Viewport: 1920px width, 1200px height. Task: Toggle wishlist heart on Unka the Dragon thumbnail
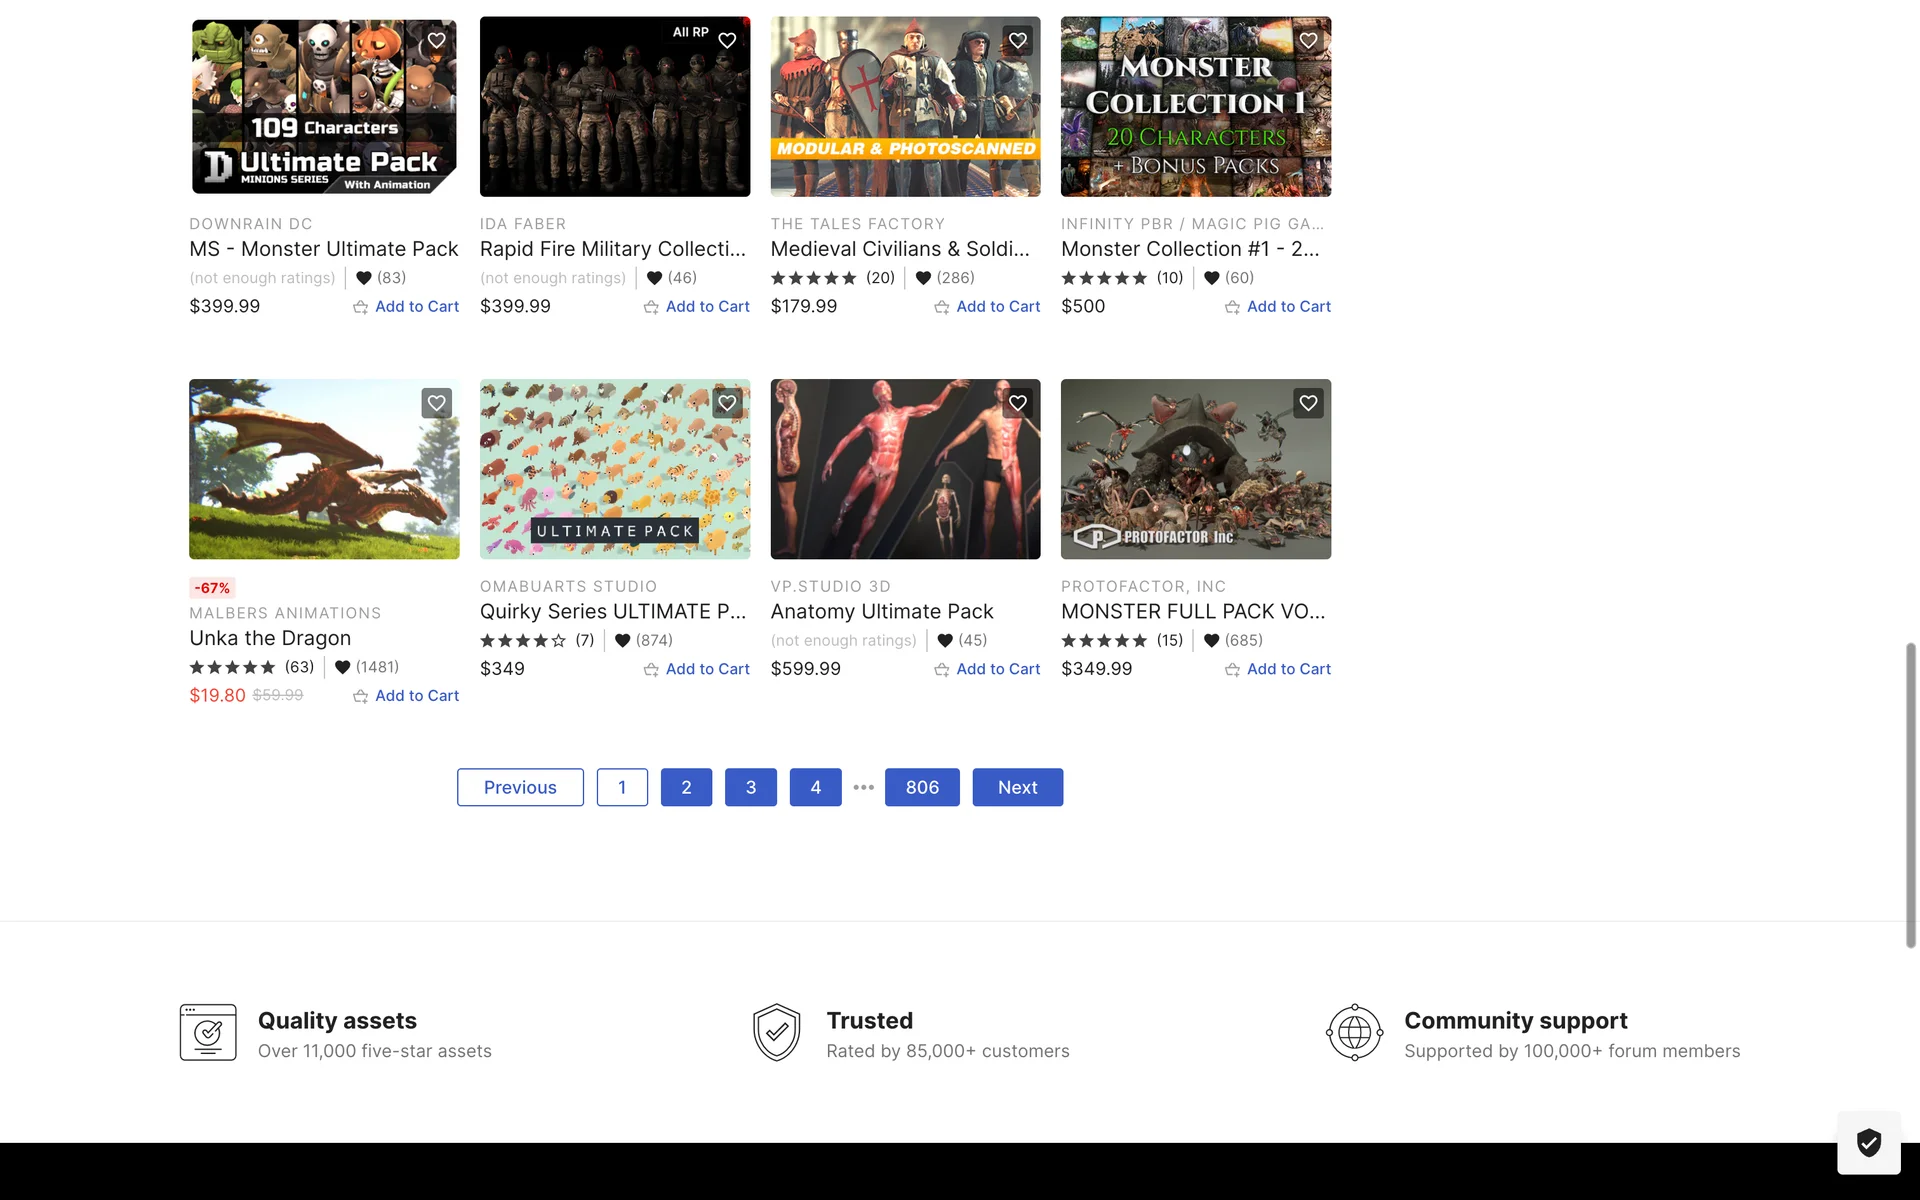pyautogui.click(x=436, y=403)
